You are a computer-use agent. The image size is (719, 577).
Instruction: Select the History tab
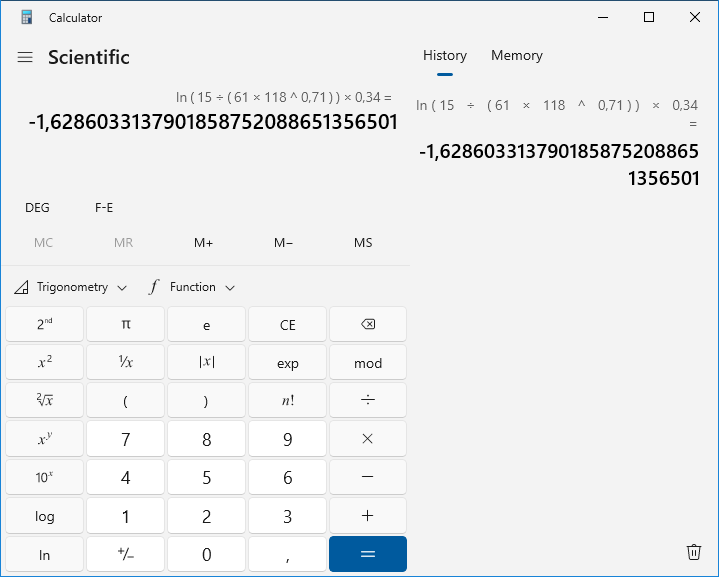445,56
